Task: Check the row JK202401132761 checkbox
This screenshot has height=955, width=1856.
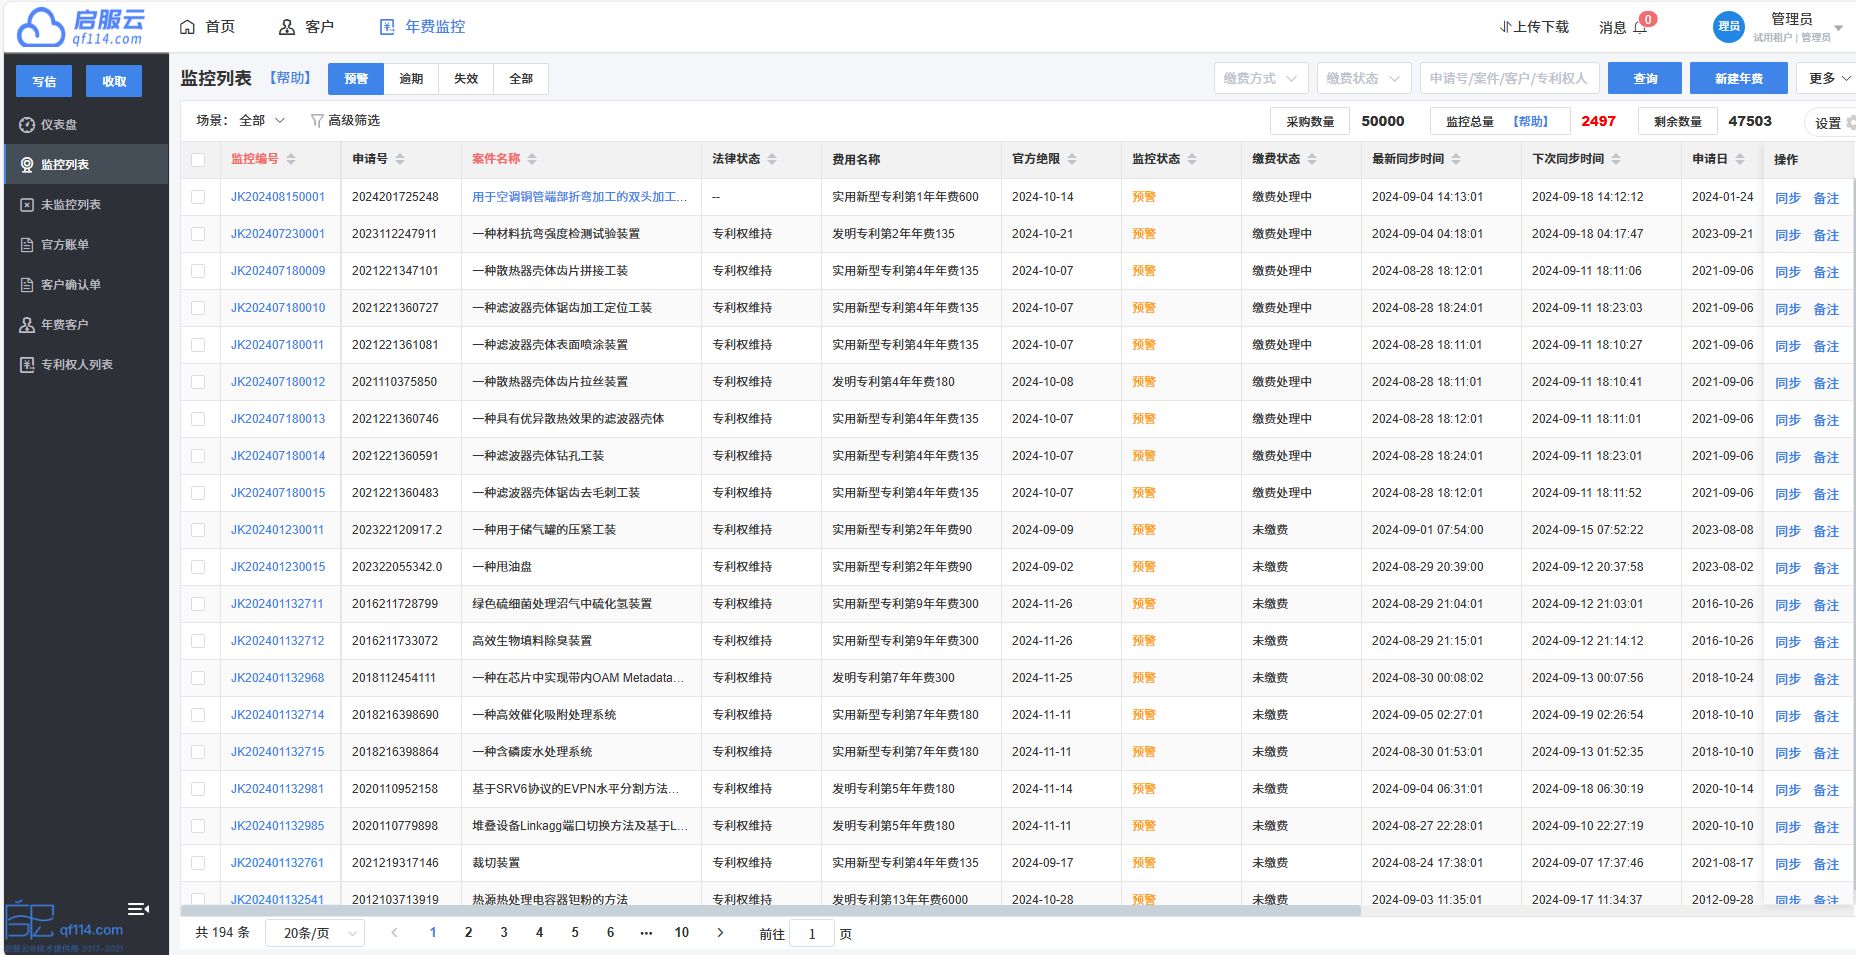Action: point(198,863)
